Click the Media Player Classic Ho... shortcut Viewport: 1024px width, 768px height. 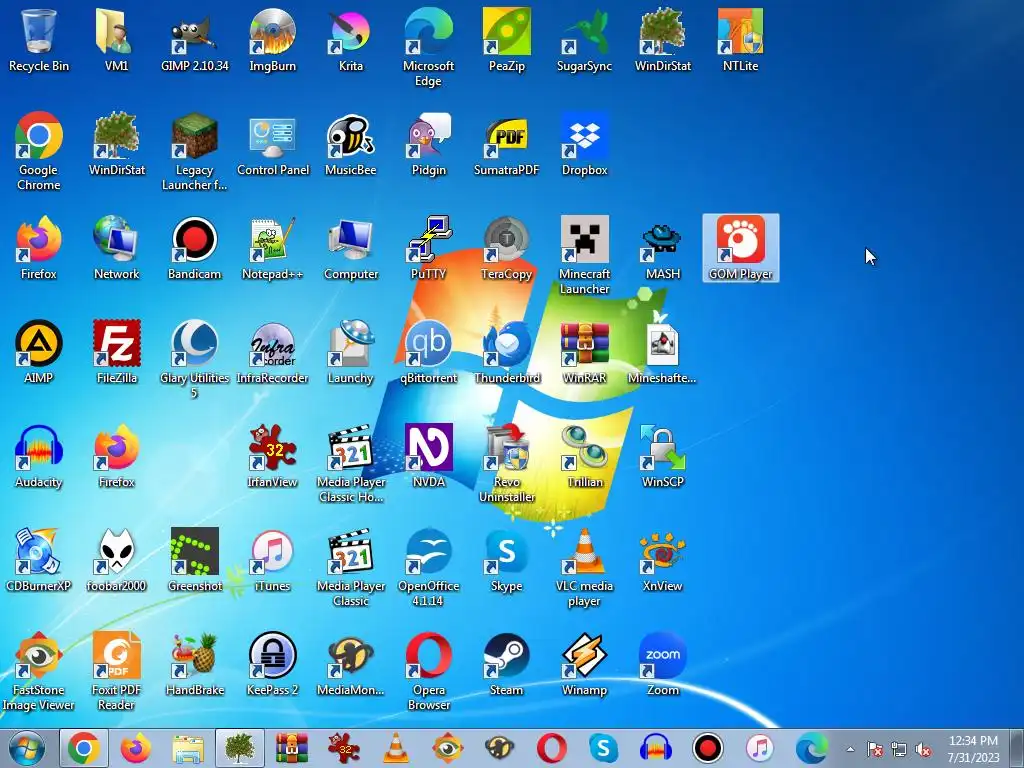click(351, 463)
